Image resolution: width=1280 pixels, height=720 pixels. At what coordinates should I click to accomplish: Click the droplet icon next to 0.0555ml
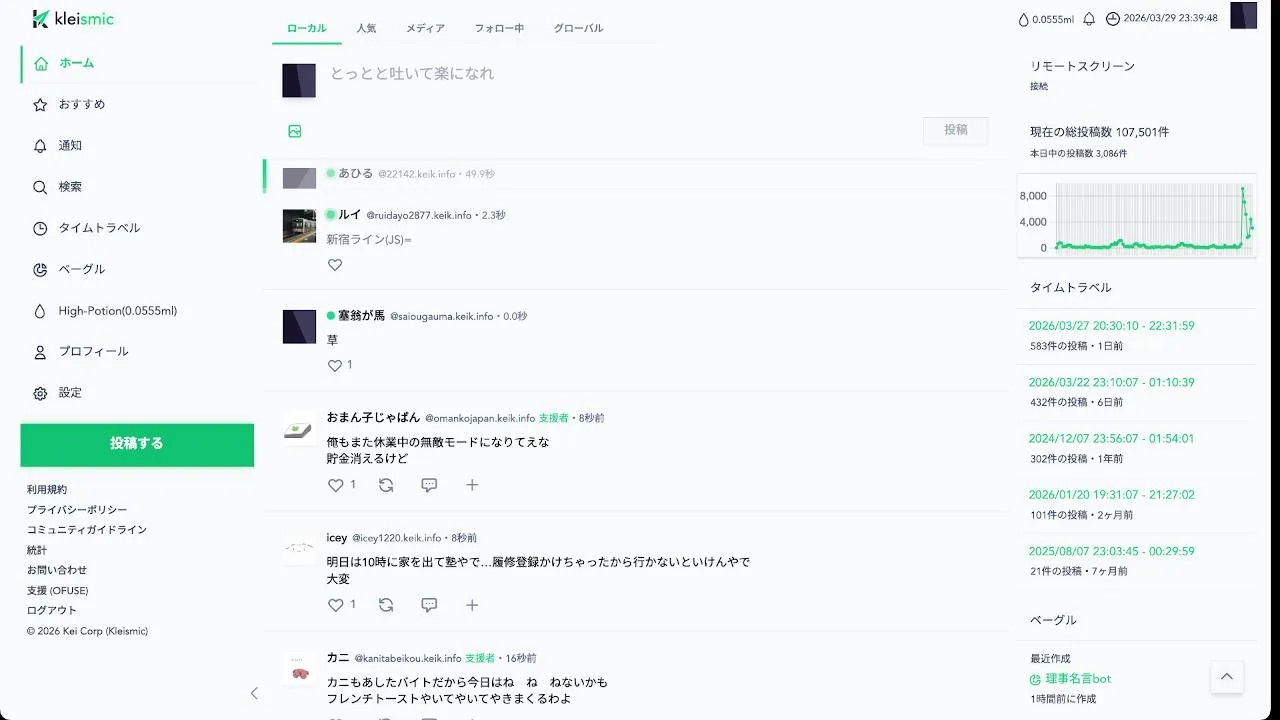[x=1023, y=19]
